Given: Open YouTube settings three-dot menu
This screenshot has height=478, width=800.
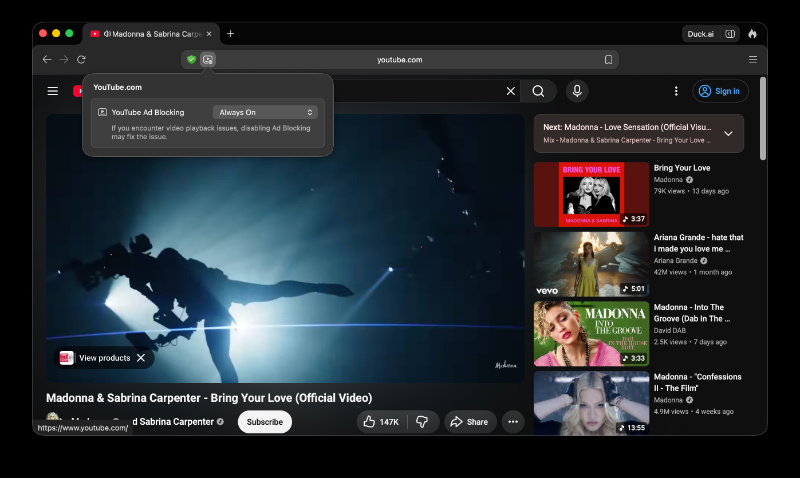Looking at the screenshot, I should [x=676, y=91].
